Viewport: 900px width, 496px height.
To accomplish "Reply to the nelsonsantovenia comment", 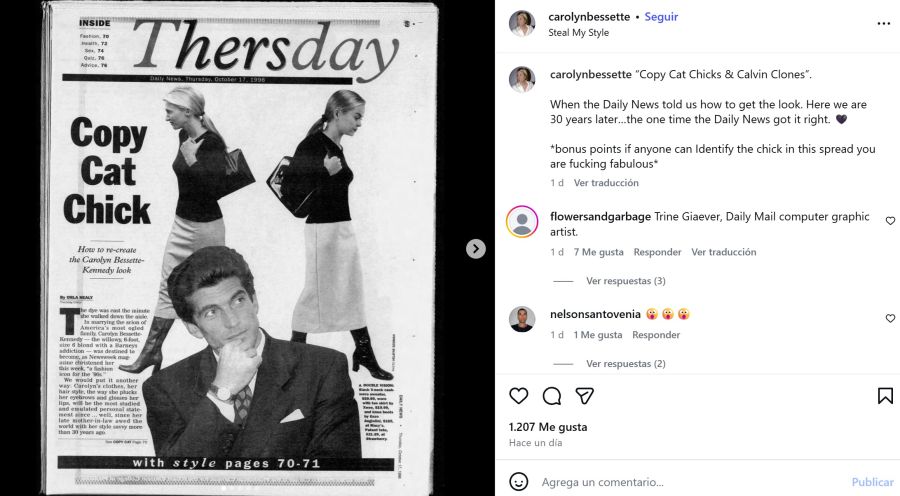I will (656, 335).
